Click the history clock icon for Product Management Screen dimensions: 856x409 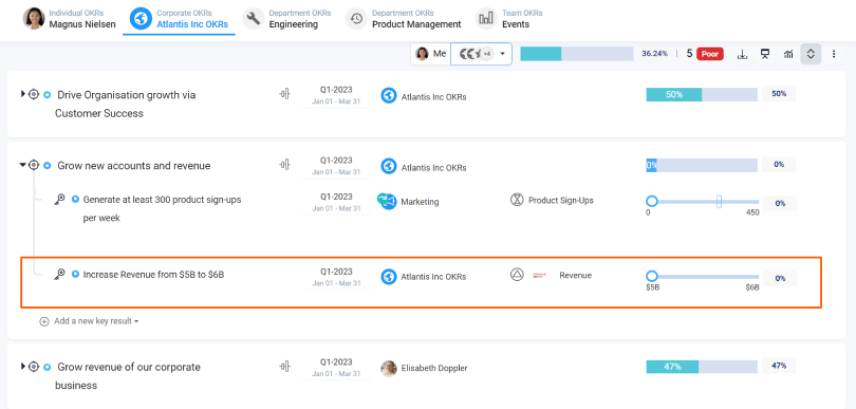tap(356, 19)
